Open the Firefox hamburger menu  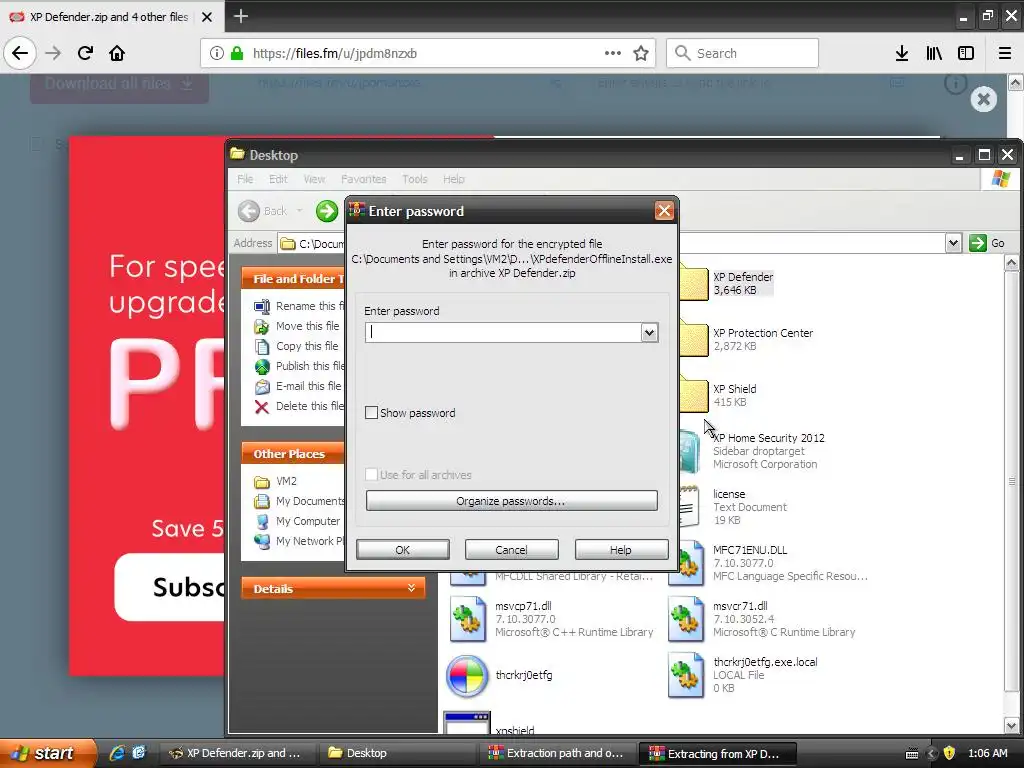[x=1005, y=53]
